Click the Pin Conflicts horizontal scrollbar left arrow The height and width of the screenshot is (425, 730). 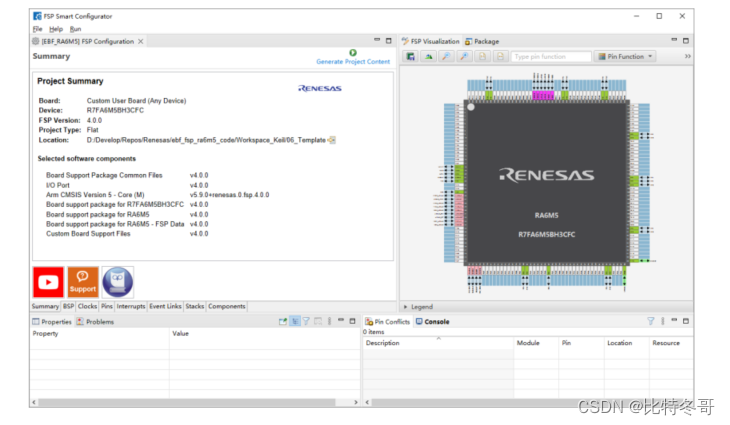[367, 402]
